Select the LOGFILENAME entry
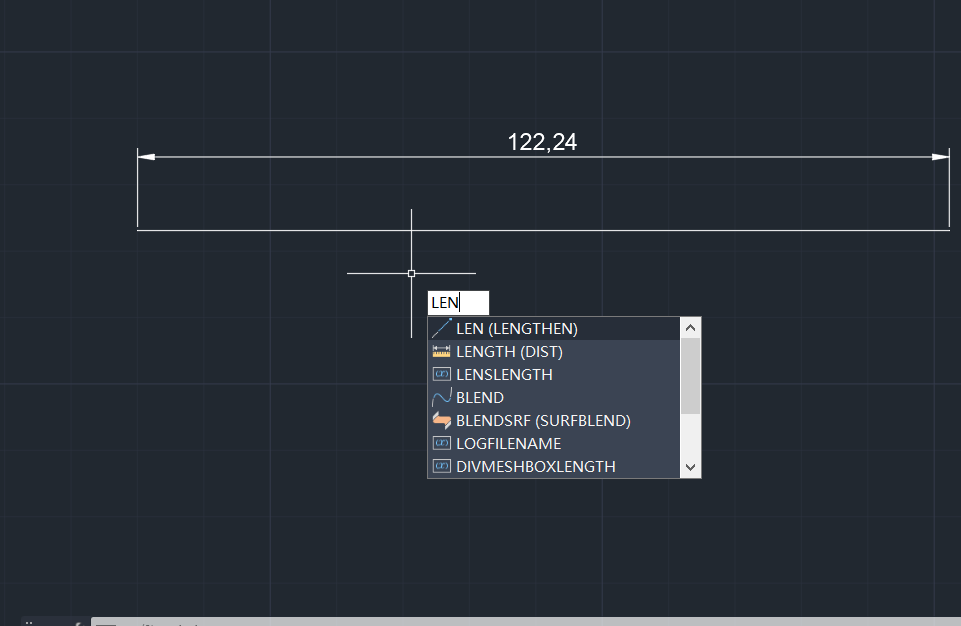Viewport: 961px width, 626px height. pyautogui.click(x=508, y=443)
